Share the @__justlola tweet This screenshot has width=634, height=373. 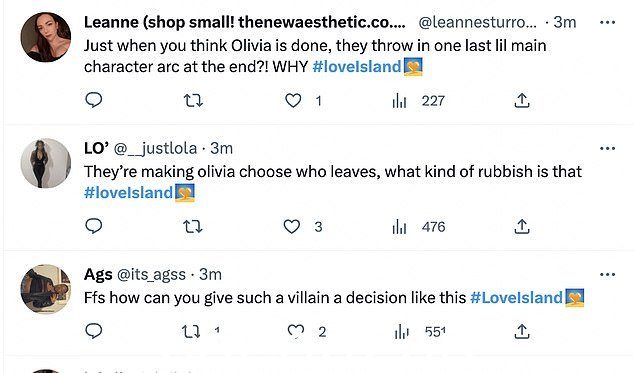coord(522,227)
